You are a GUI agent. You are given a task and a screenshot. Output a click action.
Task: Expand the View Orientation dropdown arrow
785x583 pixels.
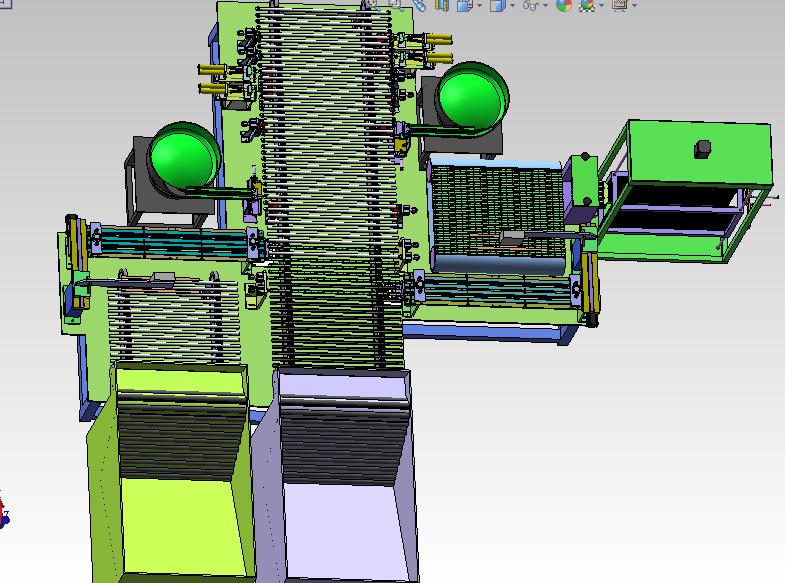479,5
